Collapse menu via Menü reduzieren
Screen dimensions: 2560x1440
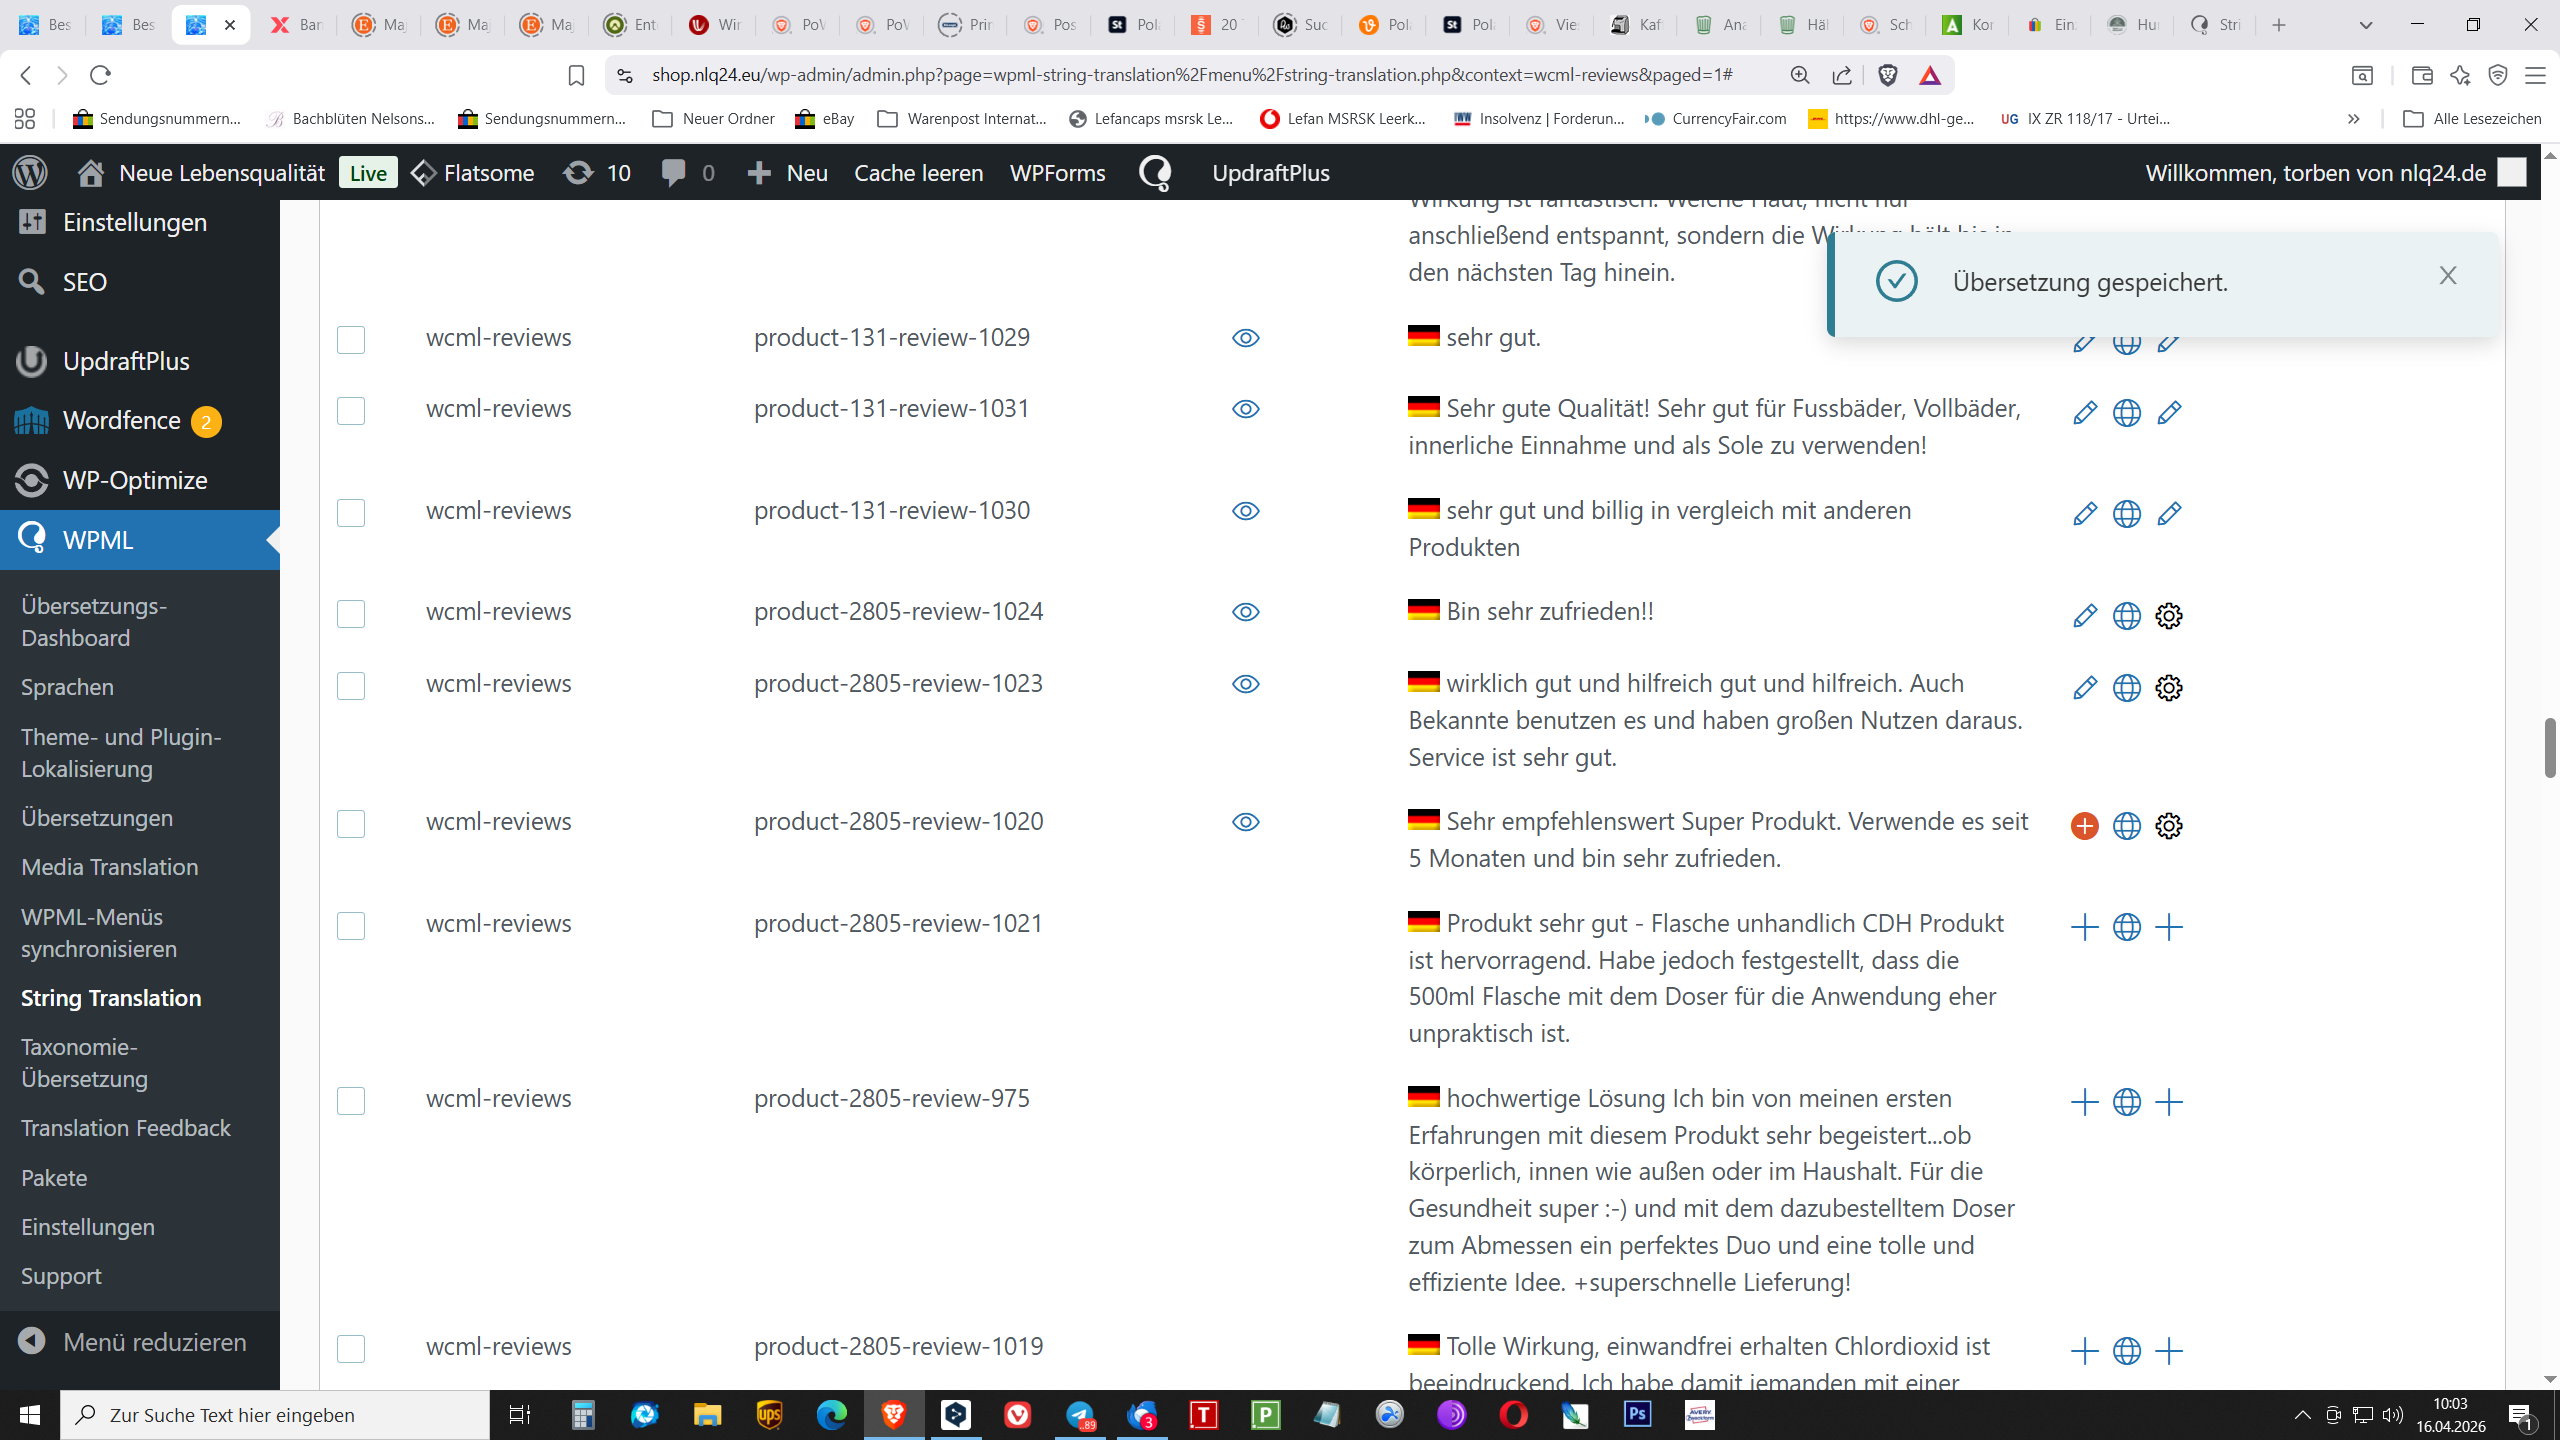[133, 1342]
